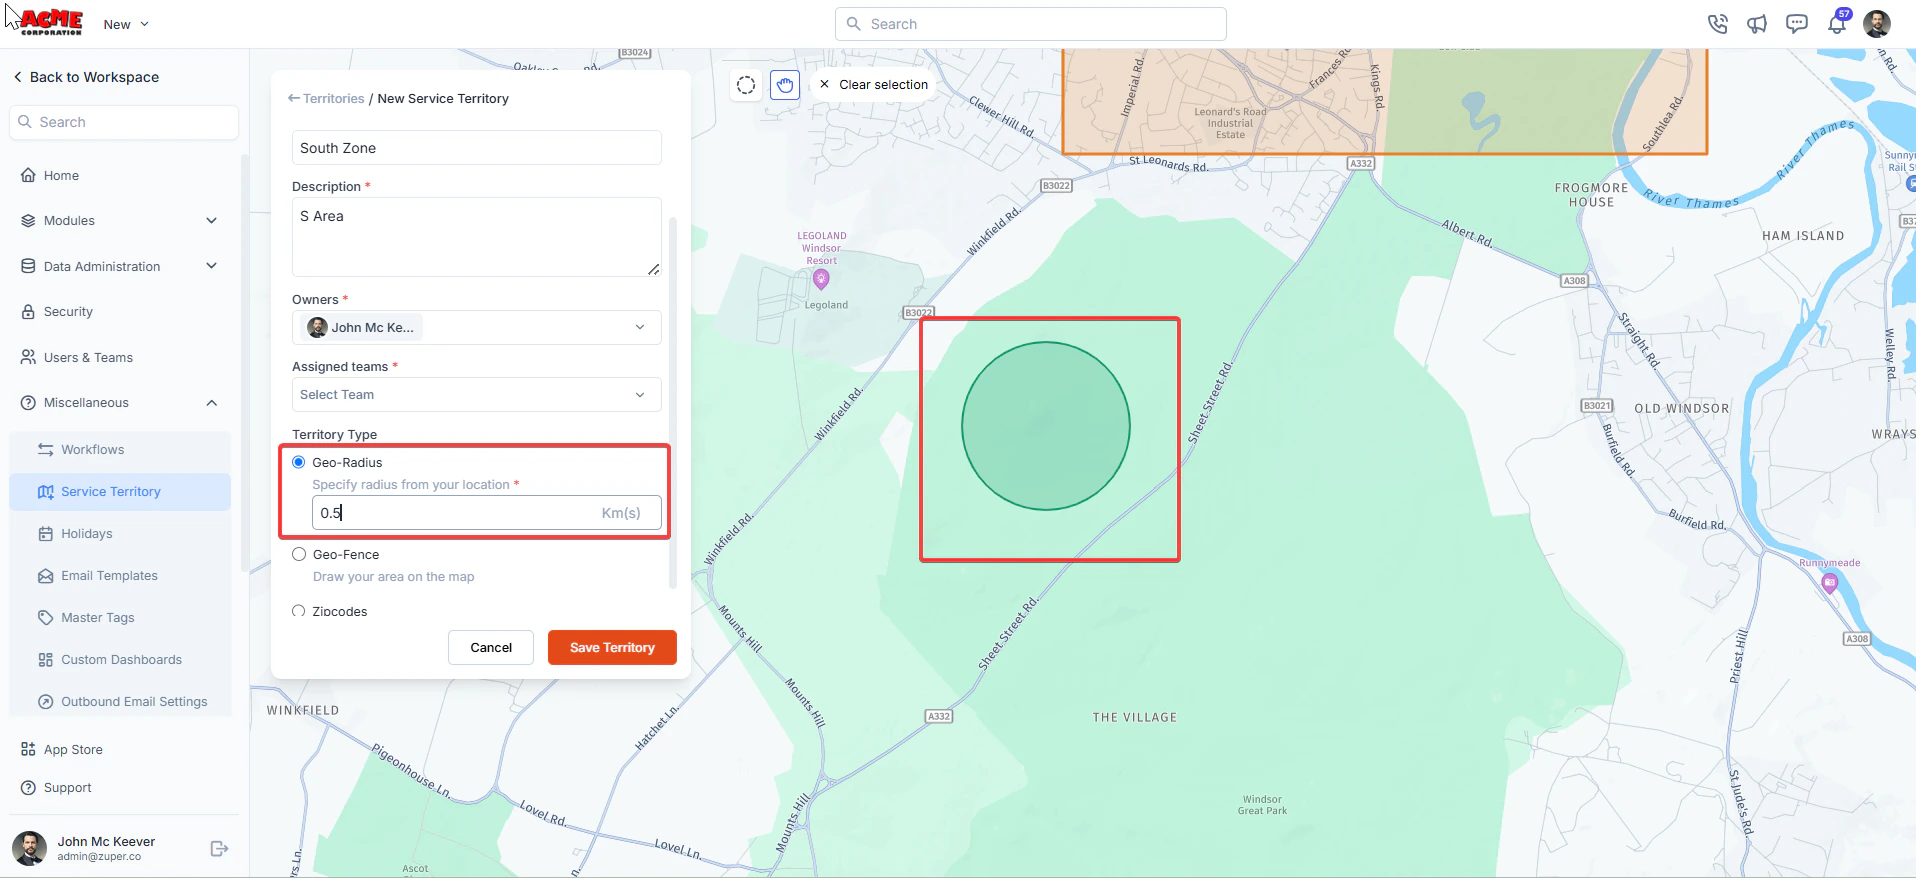Image resolution: width=1916 pixels, height=878 pixels.
Task: Click the radius Km(s) input field
Action: tap(486, 513)
